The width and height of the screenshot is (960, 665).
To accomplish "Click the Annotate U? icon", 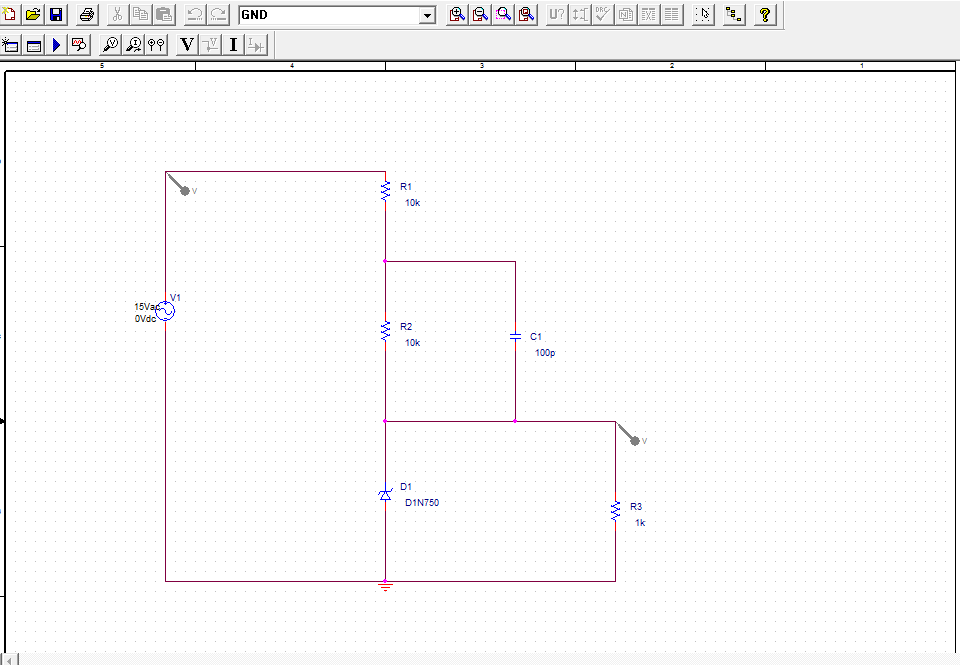I will click(x=557, y=15).
